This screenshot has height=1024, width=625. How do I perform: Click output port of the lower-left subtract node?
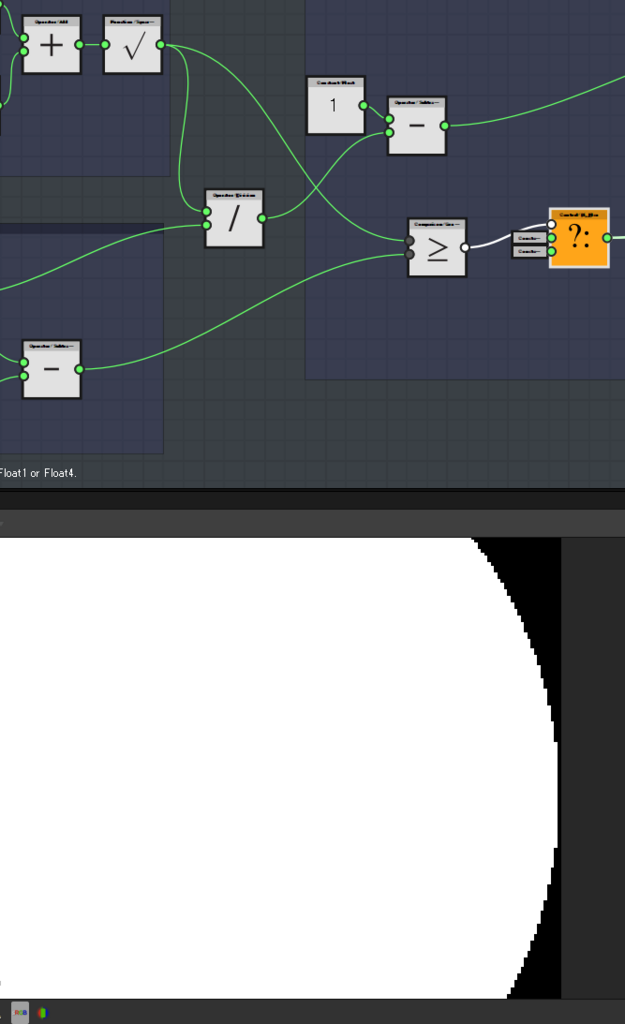tap(79, 370)
